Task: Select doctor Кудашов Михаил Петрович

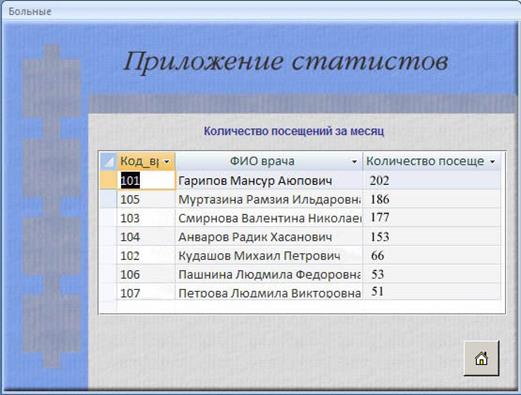Action: tap(269, 255)
